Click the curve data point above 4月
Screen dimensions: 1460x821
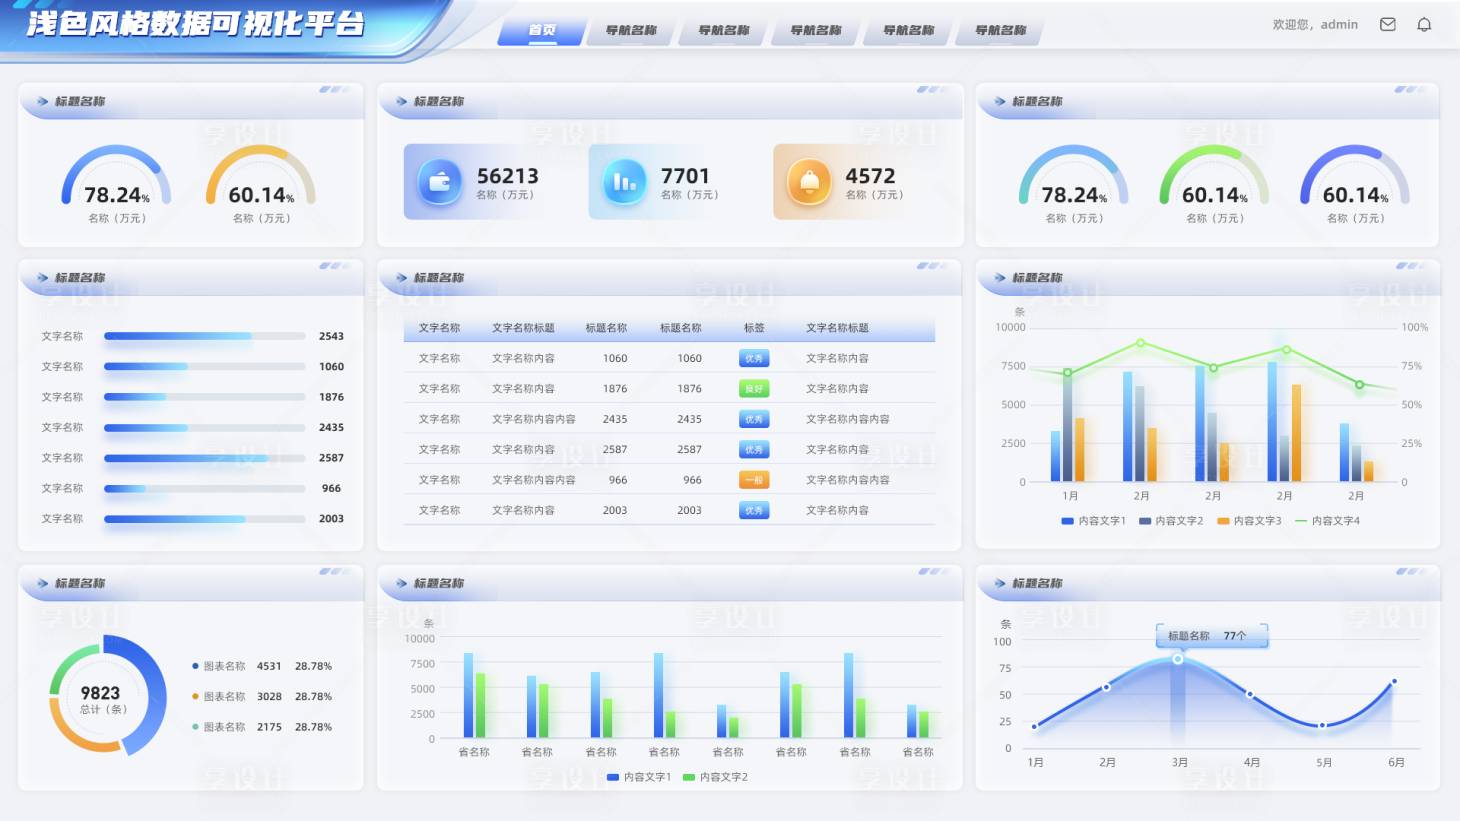[1250, 694]
